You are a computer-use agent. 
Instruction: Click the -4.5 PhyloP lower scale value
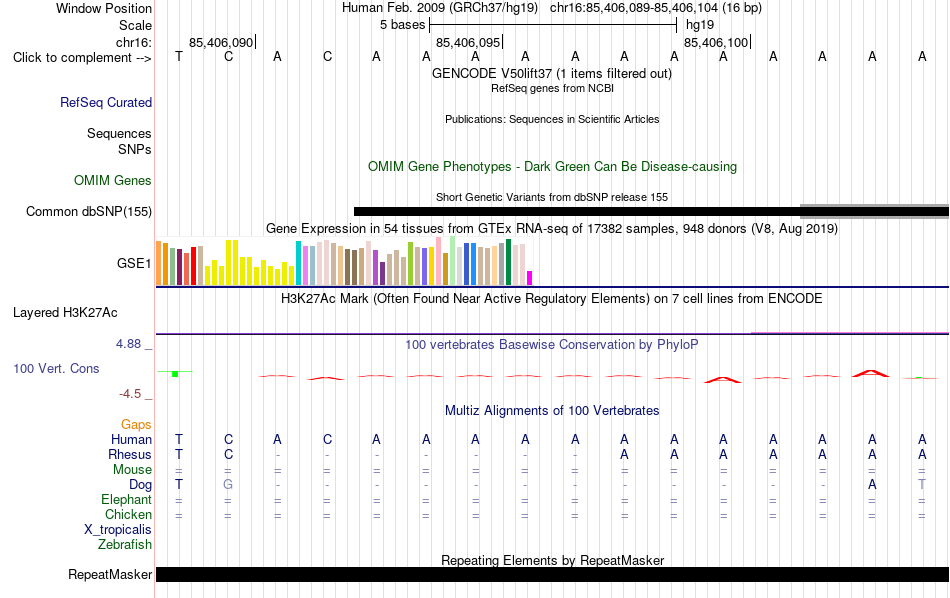130,394
